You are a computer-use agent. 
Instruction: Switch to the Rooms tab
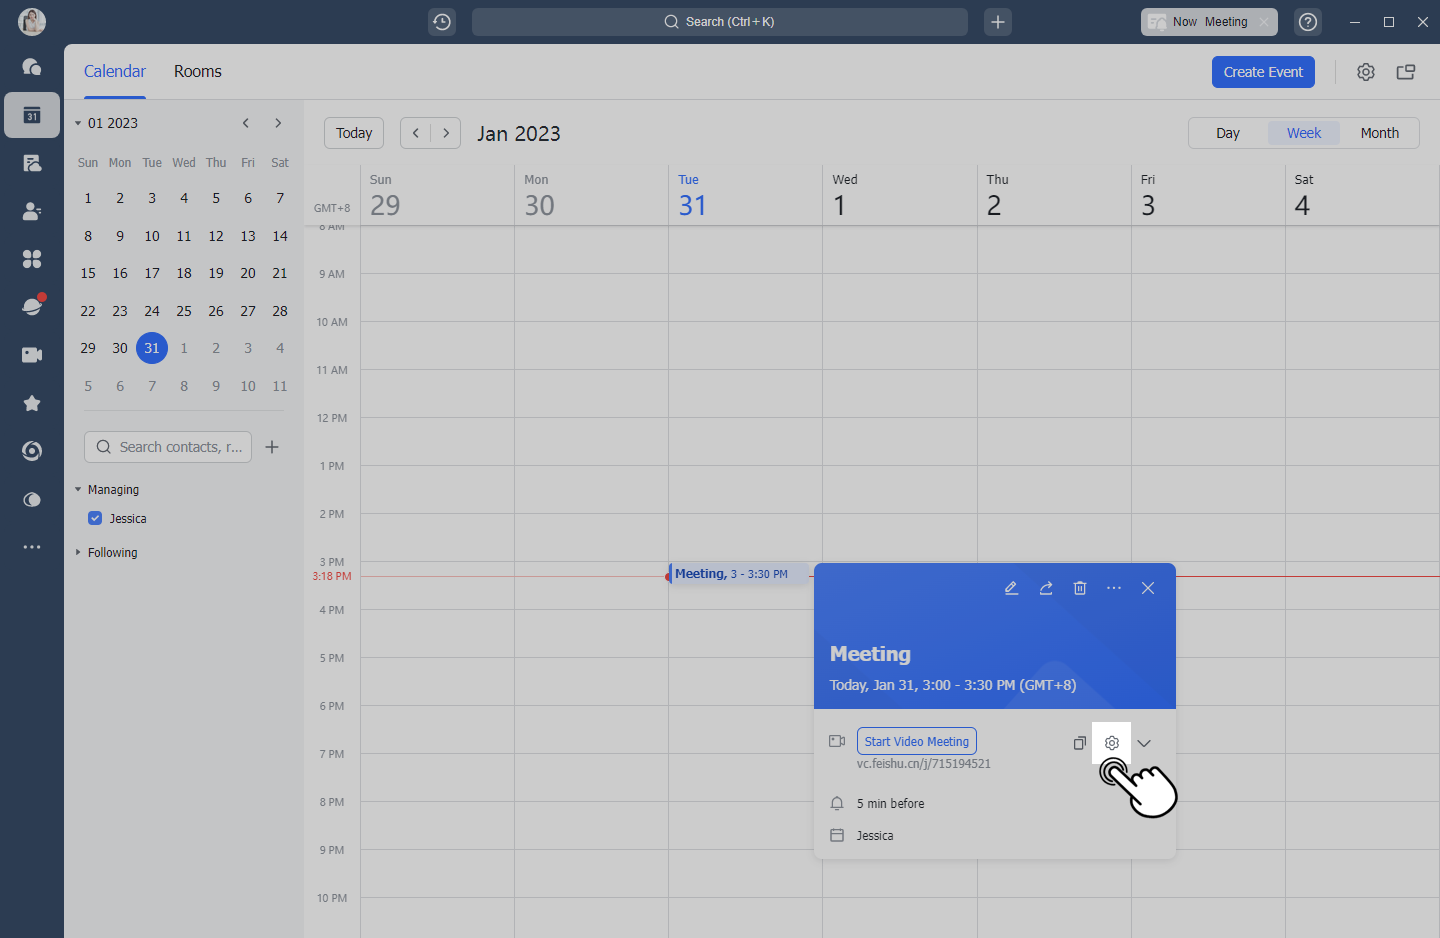197,71
